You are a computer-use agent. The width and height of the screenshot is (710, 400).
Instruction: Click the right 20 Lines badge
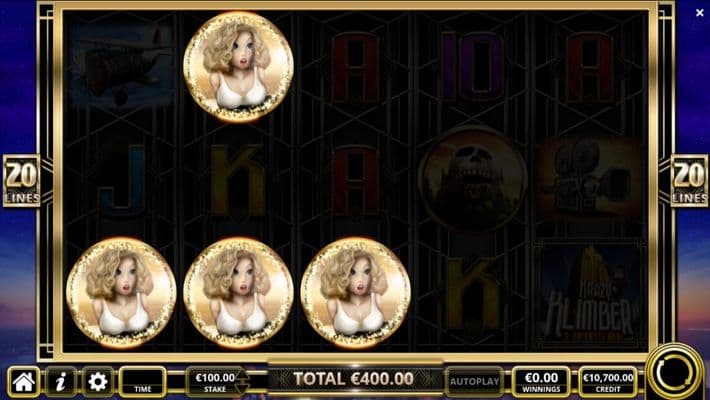(689, 181)
